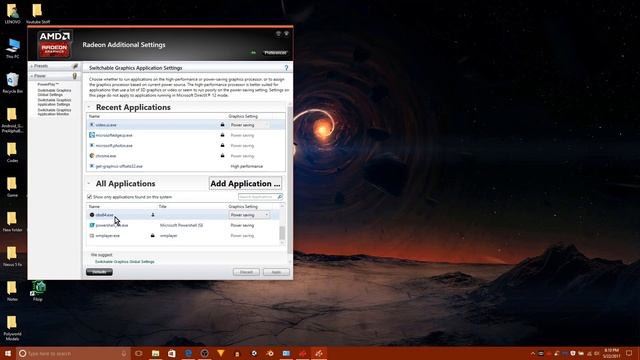The height and width of the screenshot is (360, 640).
Task: Click the Add Application button
Action: pyautogui.click(x=245, y=184)
